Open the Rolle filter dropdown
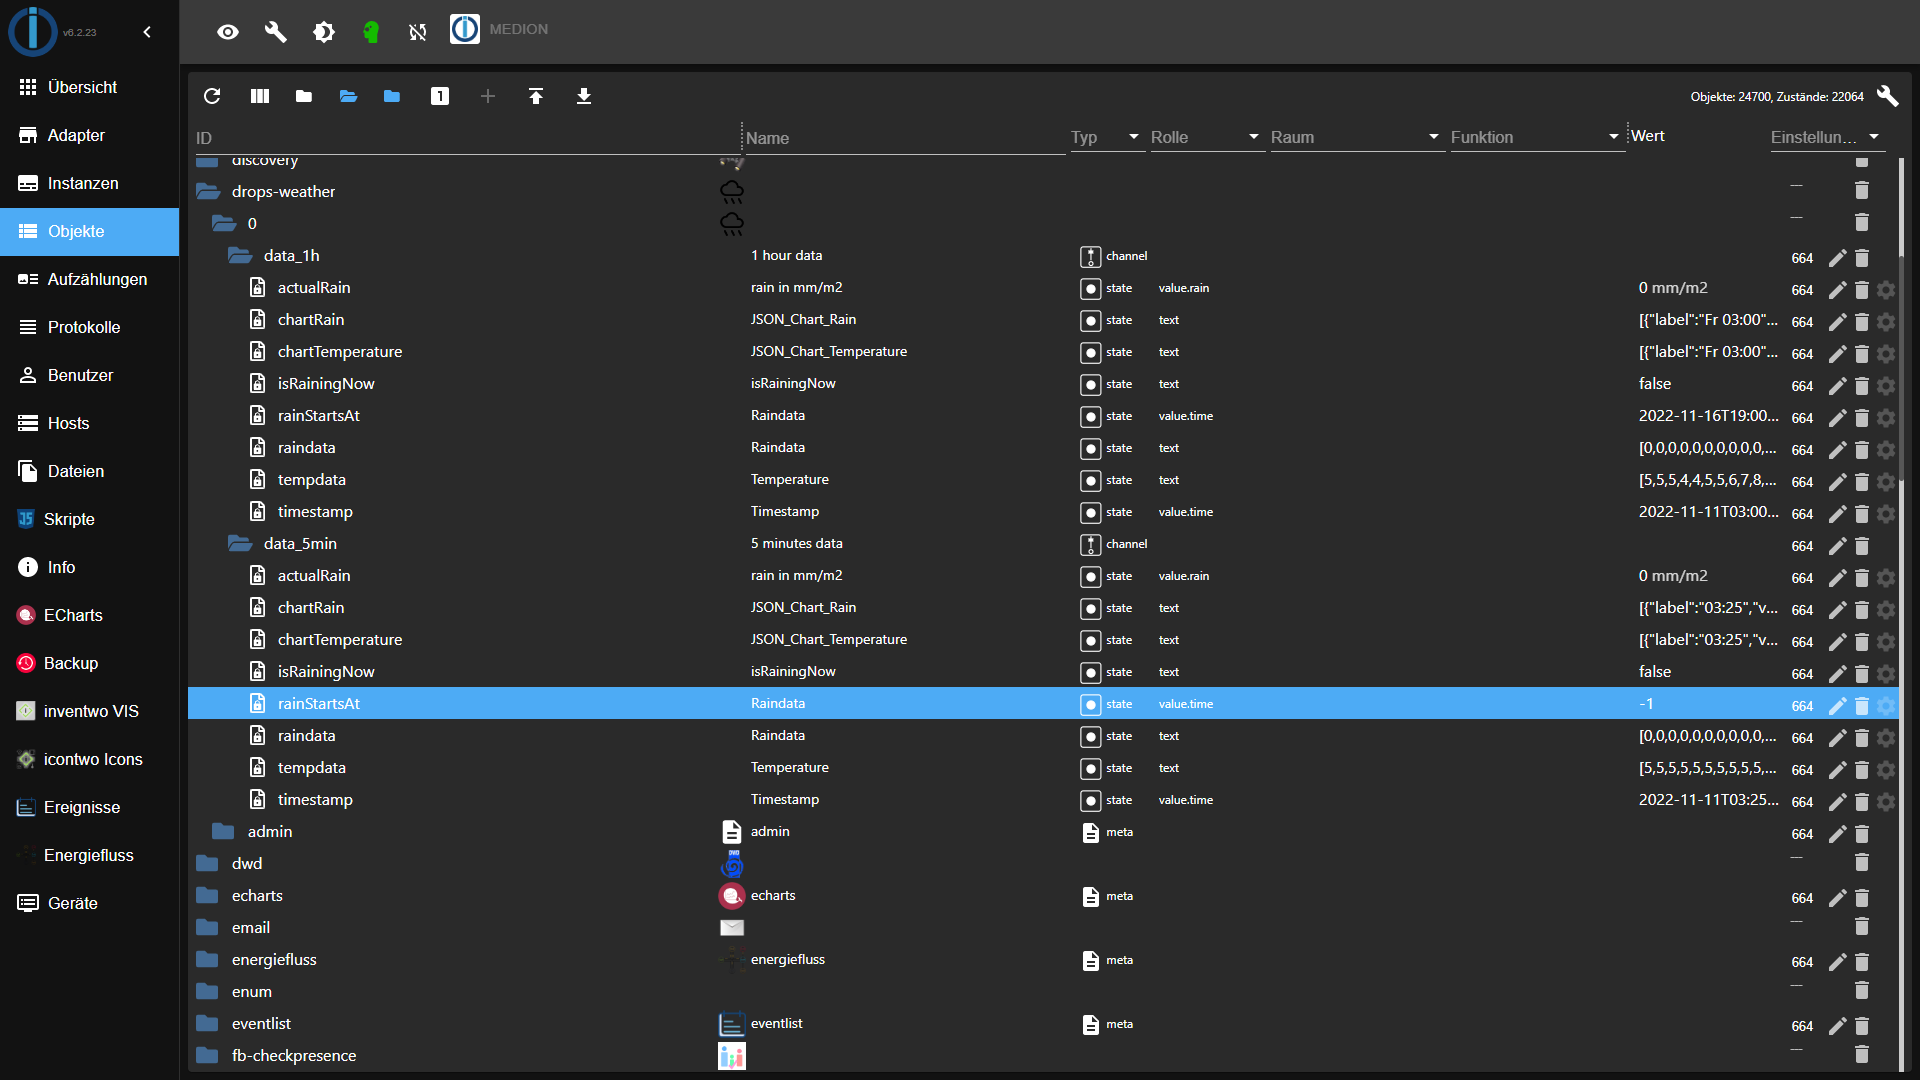 click(1207, 137)
